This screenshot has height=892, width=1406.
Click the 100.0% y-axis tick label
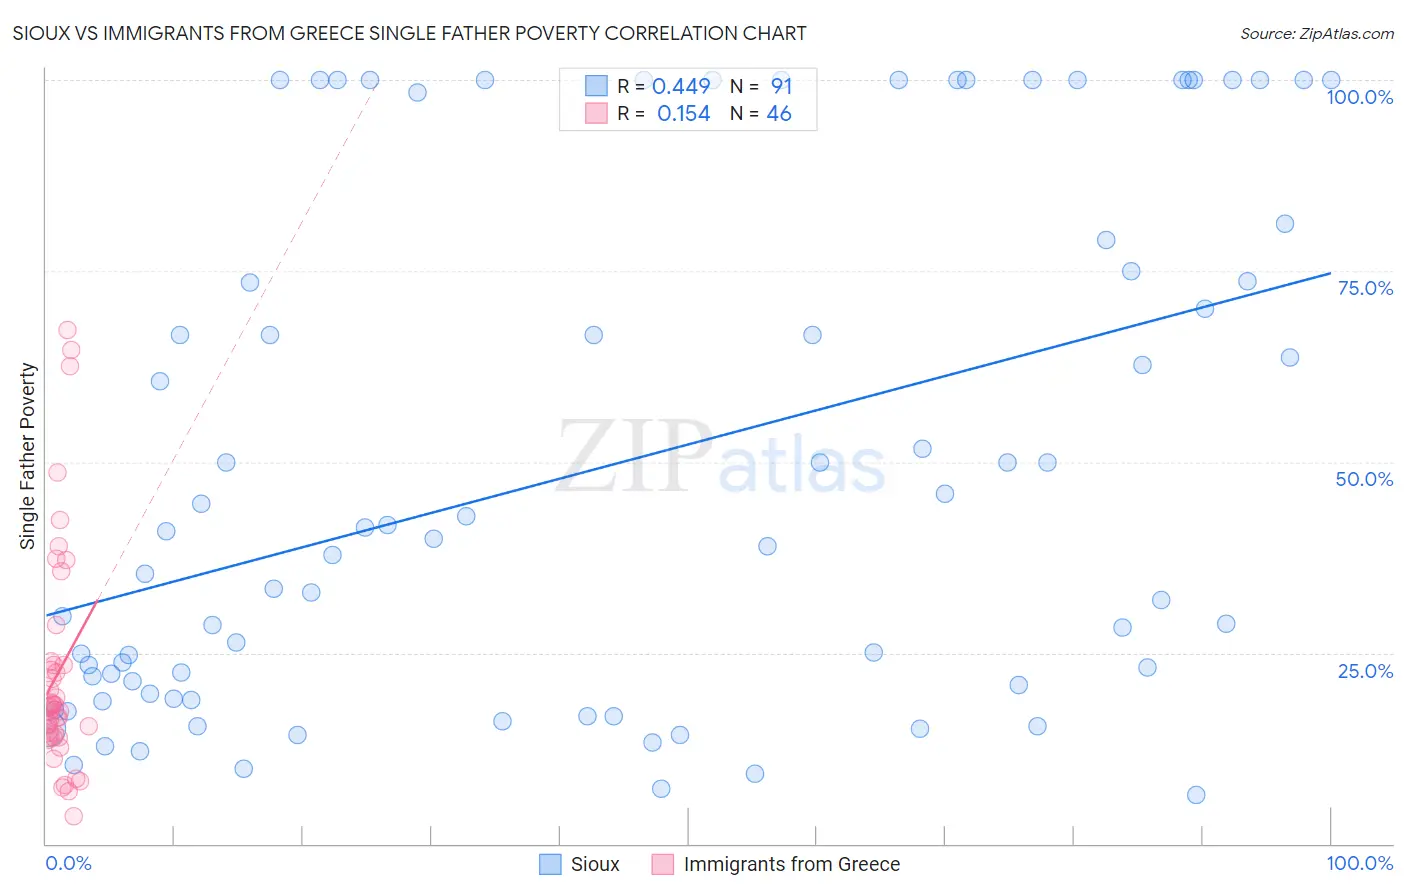pos(1359,97)
